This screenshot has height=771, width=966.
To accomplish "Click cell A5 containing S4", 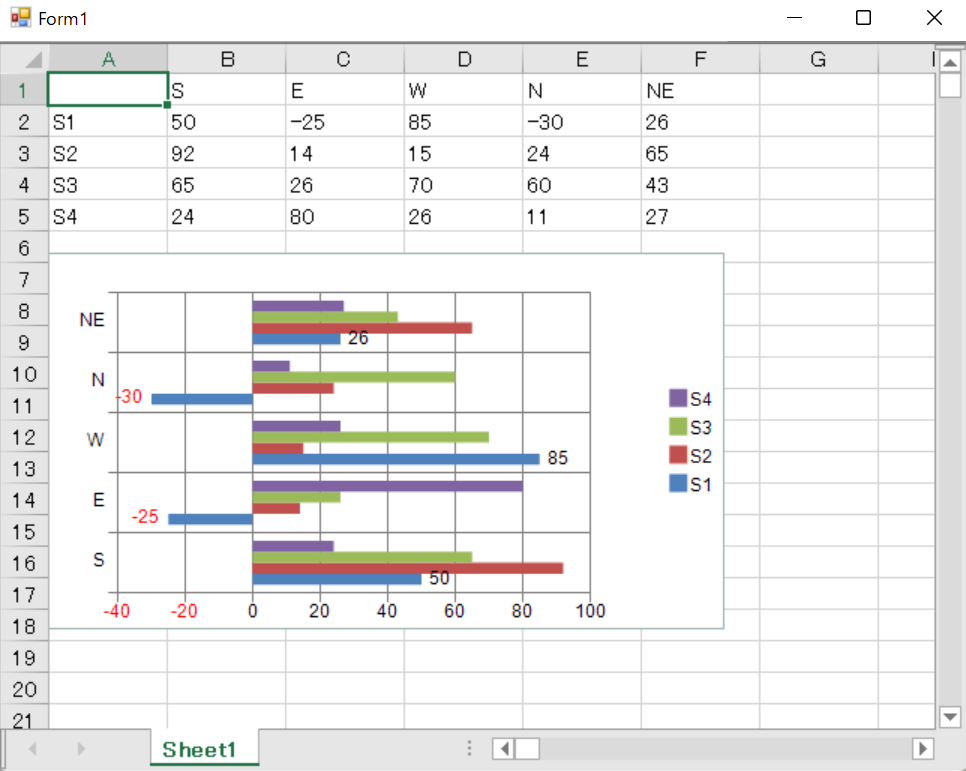I will (108, 216).
